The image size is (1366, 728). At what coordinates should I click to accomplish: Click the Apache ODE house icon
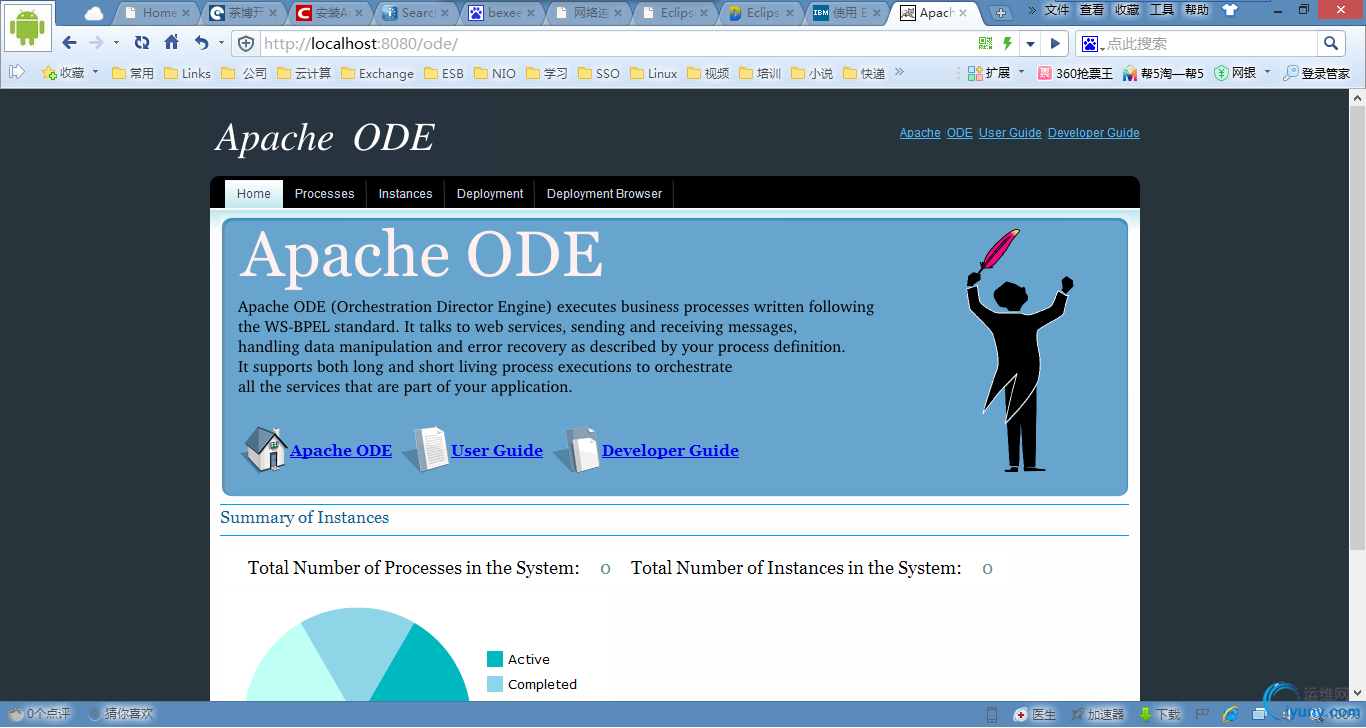pos(264,449)
